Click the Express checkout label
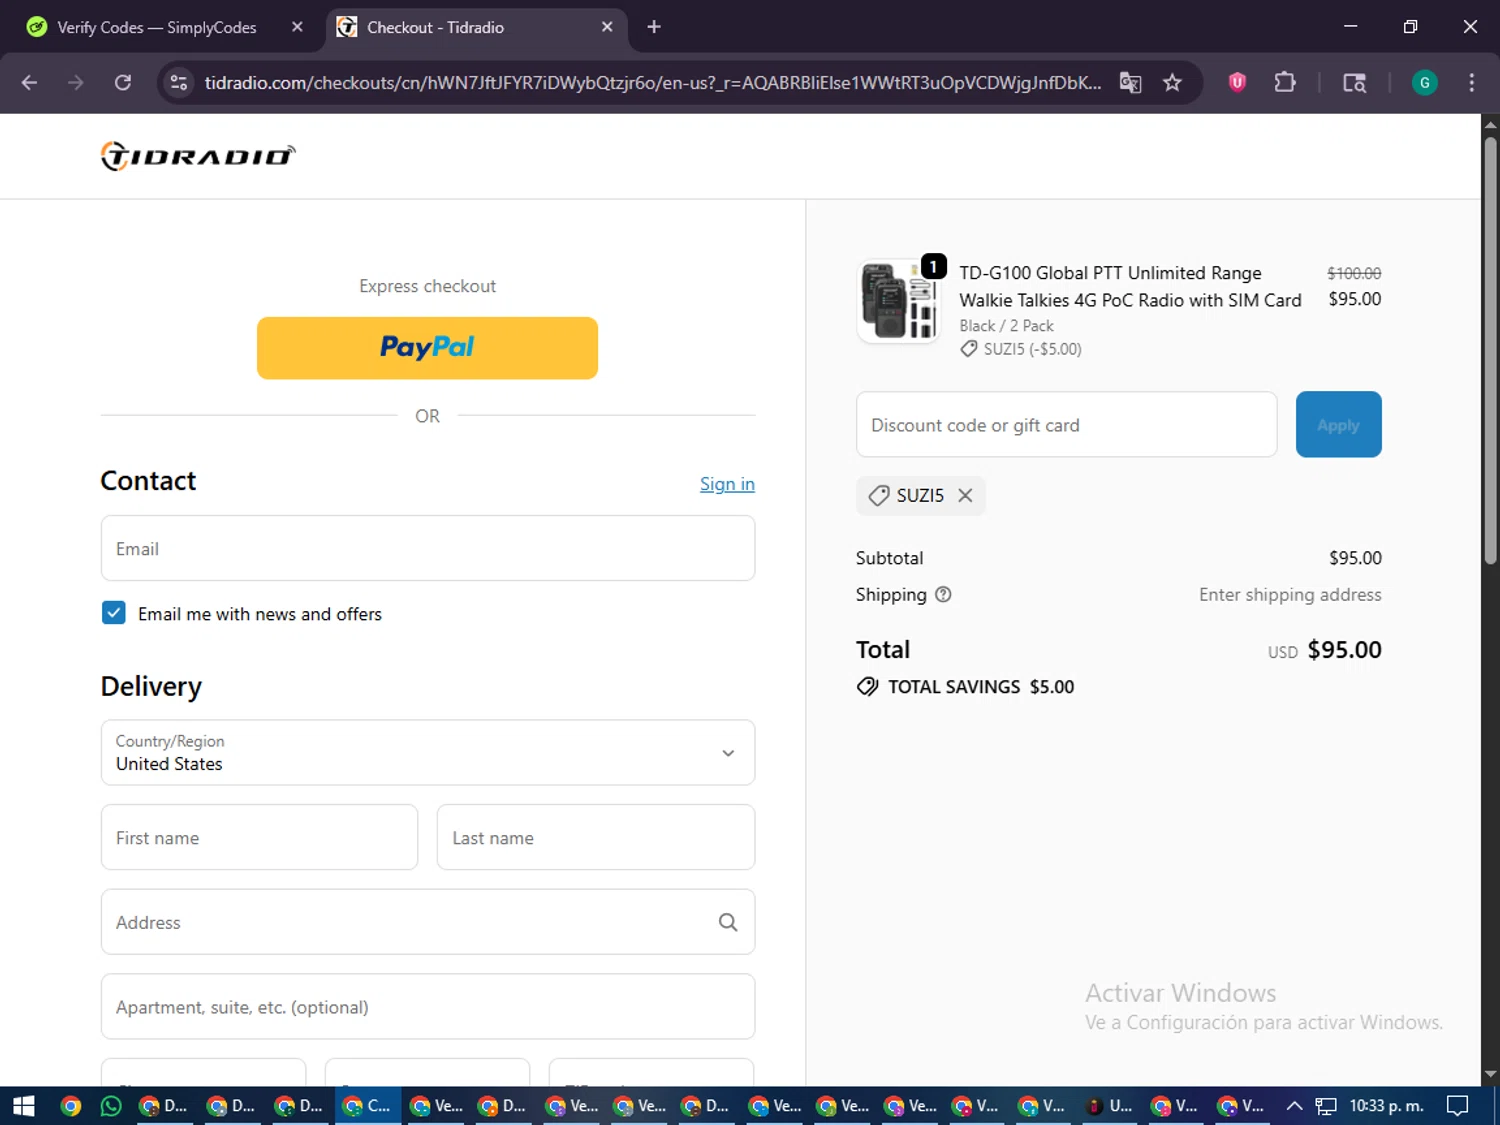The height and width of the screenshot is (1125, 1500). click(x=427, y=286)
